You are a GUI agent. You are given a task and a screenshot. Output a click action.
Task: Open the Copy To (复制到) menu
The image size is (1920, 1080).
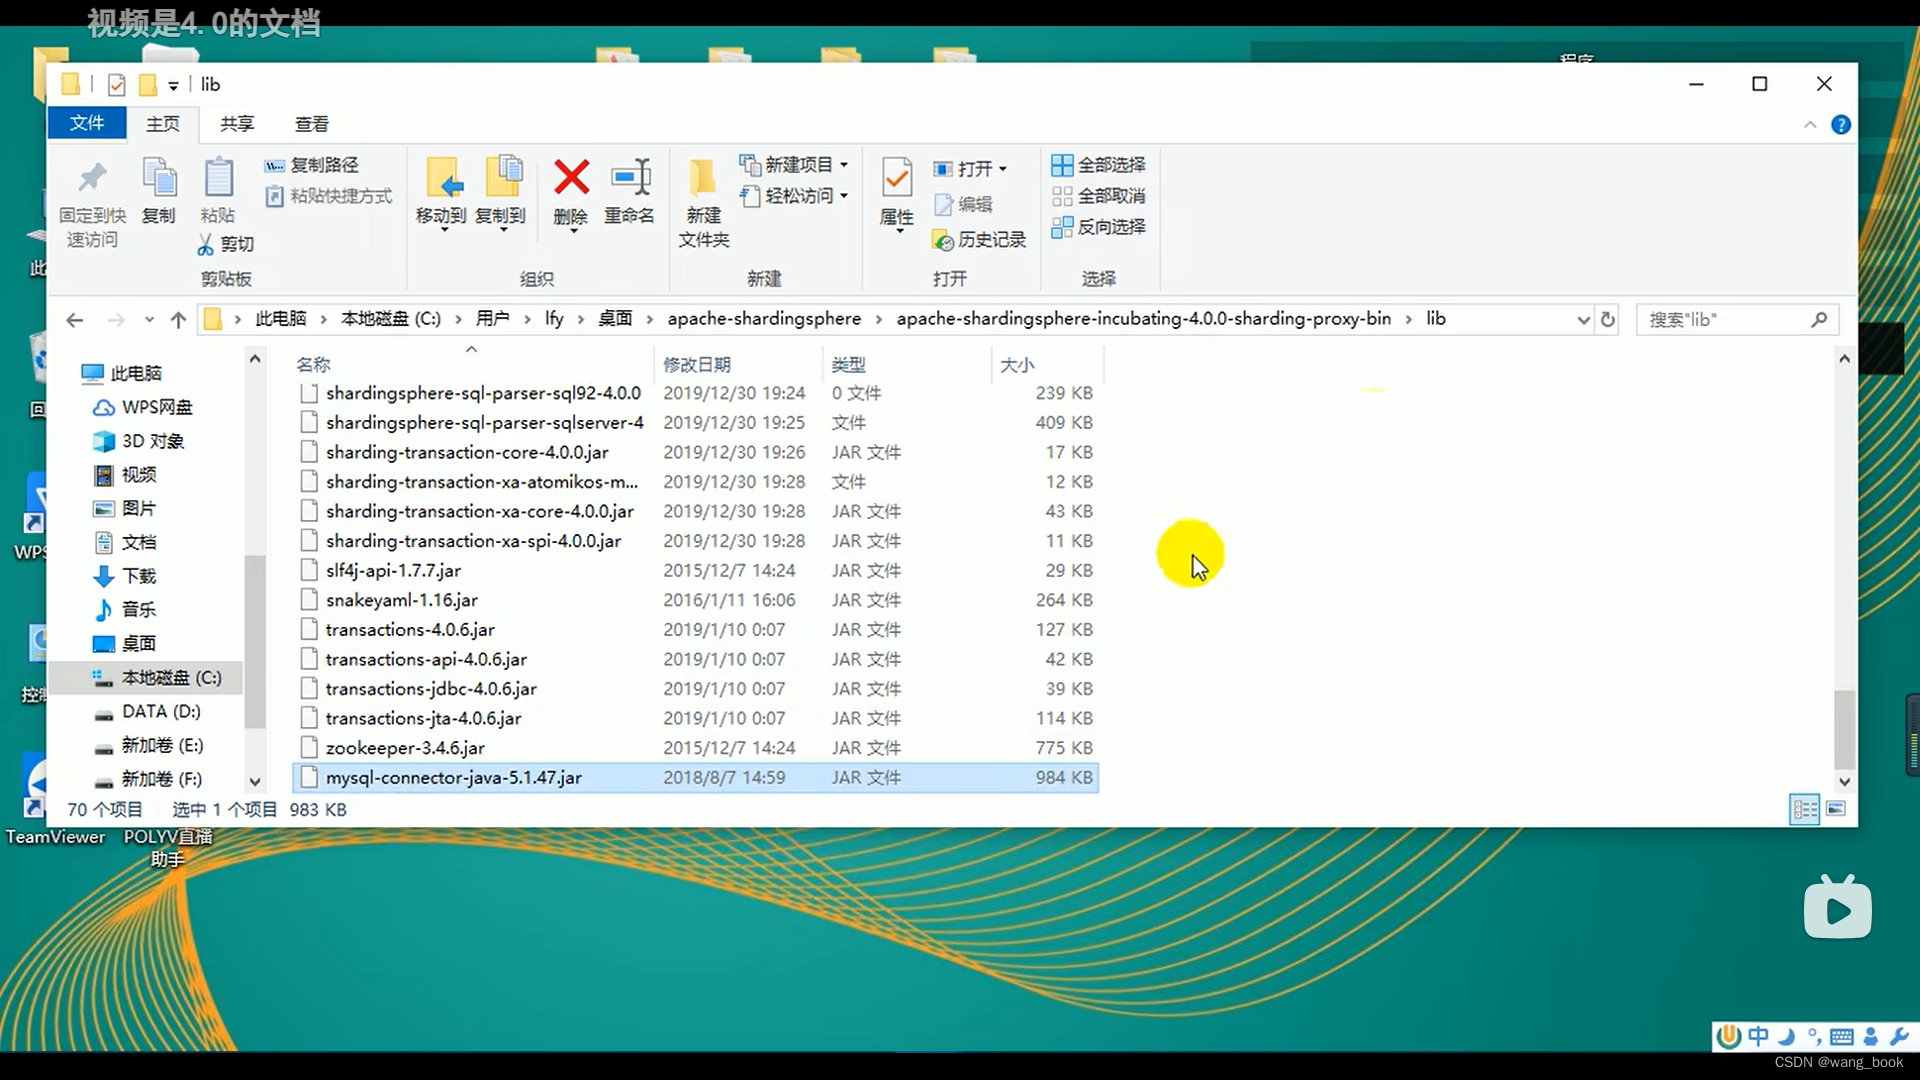click(x=501, y=195)
